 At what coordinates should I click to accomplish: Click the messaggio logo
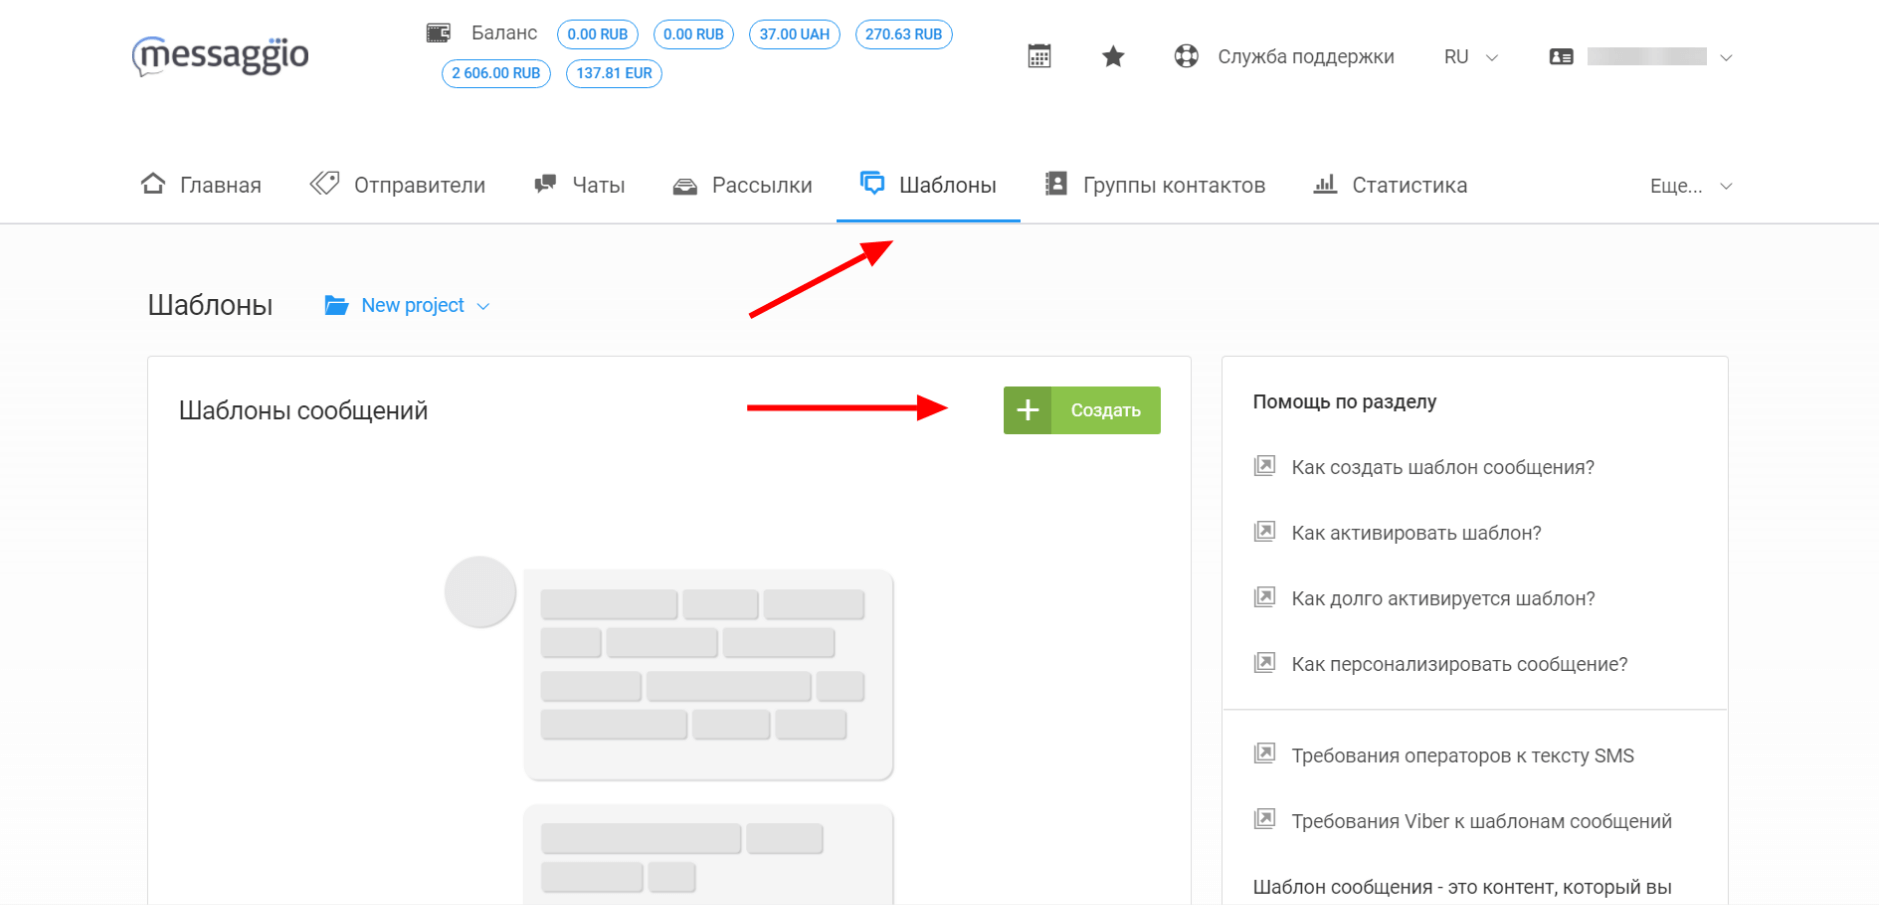(220, 55)
